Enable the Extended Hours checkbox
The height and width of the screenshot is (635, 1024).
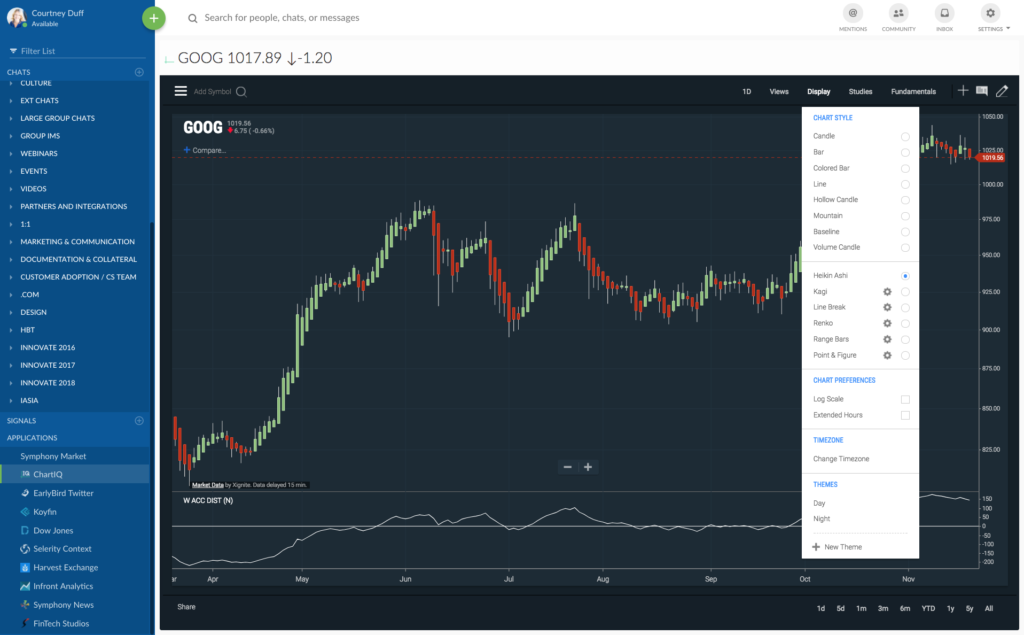point(905,415)
